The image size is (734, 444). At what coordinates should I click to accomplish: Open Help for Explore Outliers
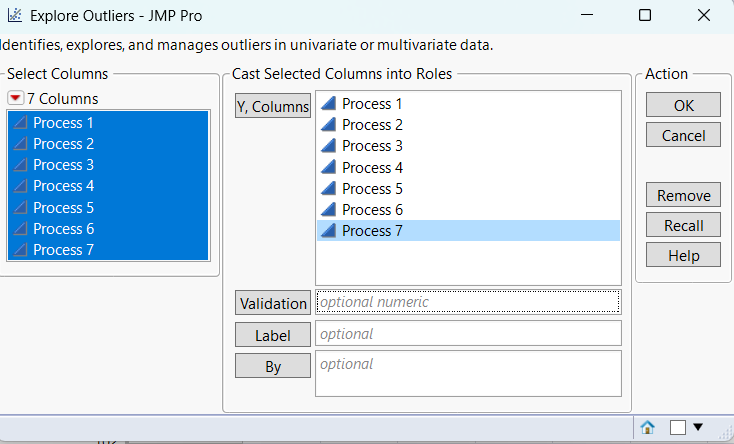tap(683, 255)
